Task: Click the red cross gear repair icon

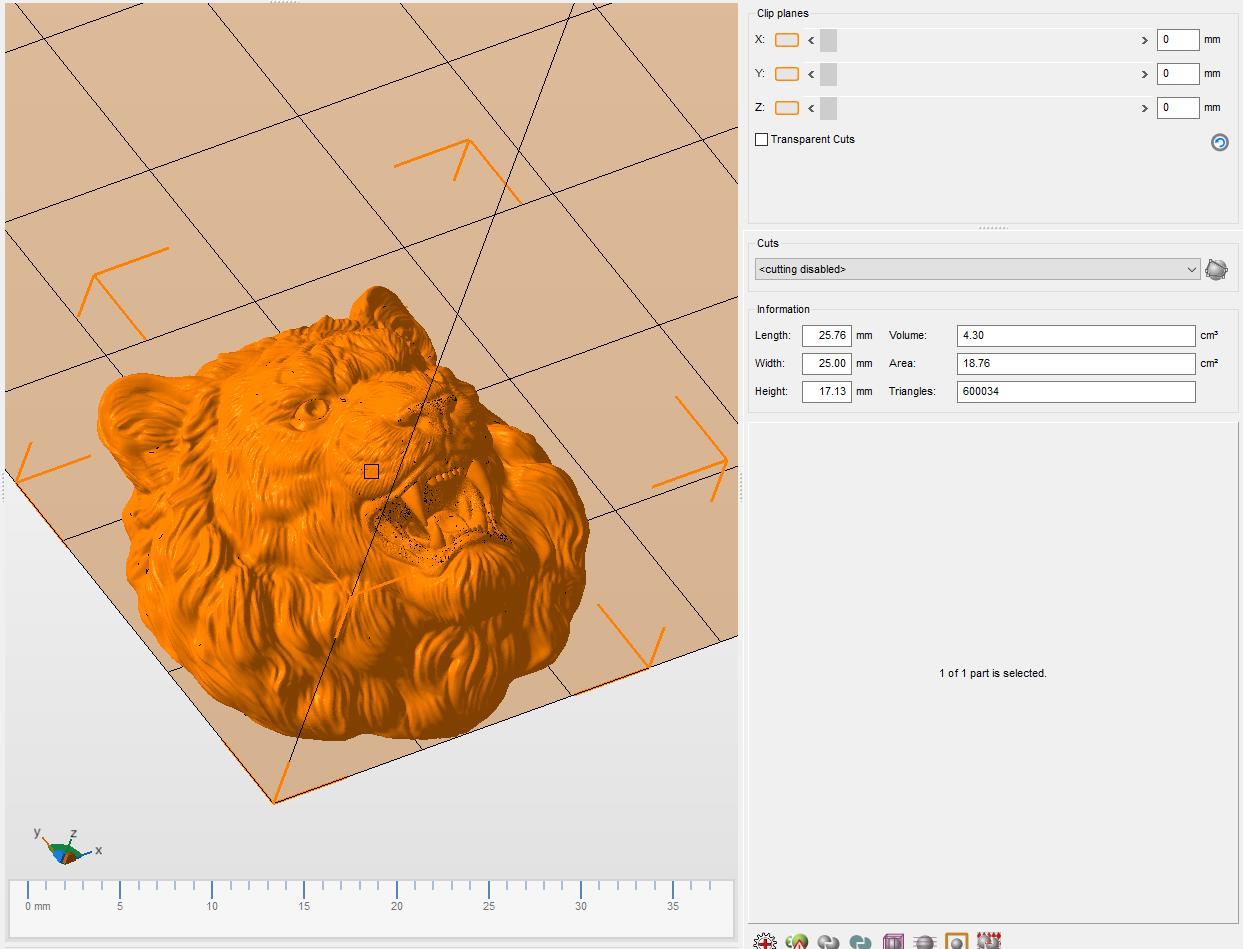Action: (765, 941)
